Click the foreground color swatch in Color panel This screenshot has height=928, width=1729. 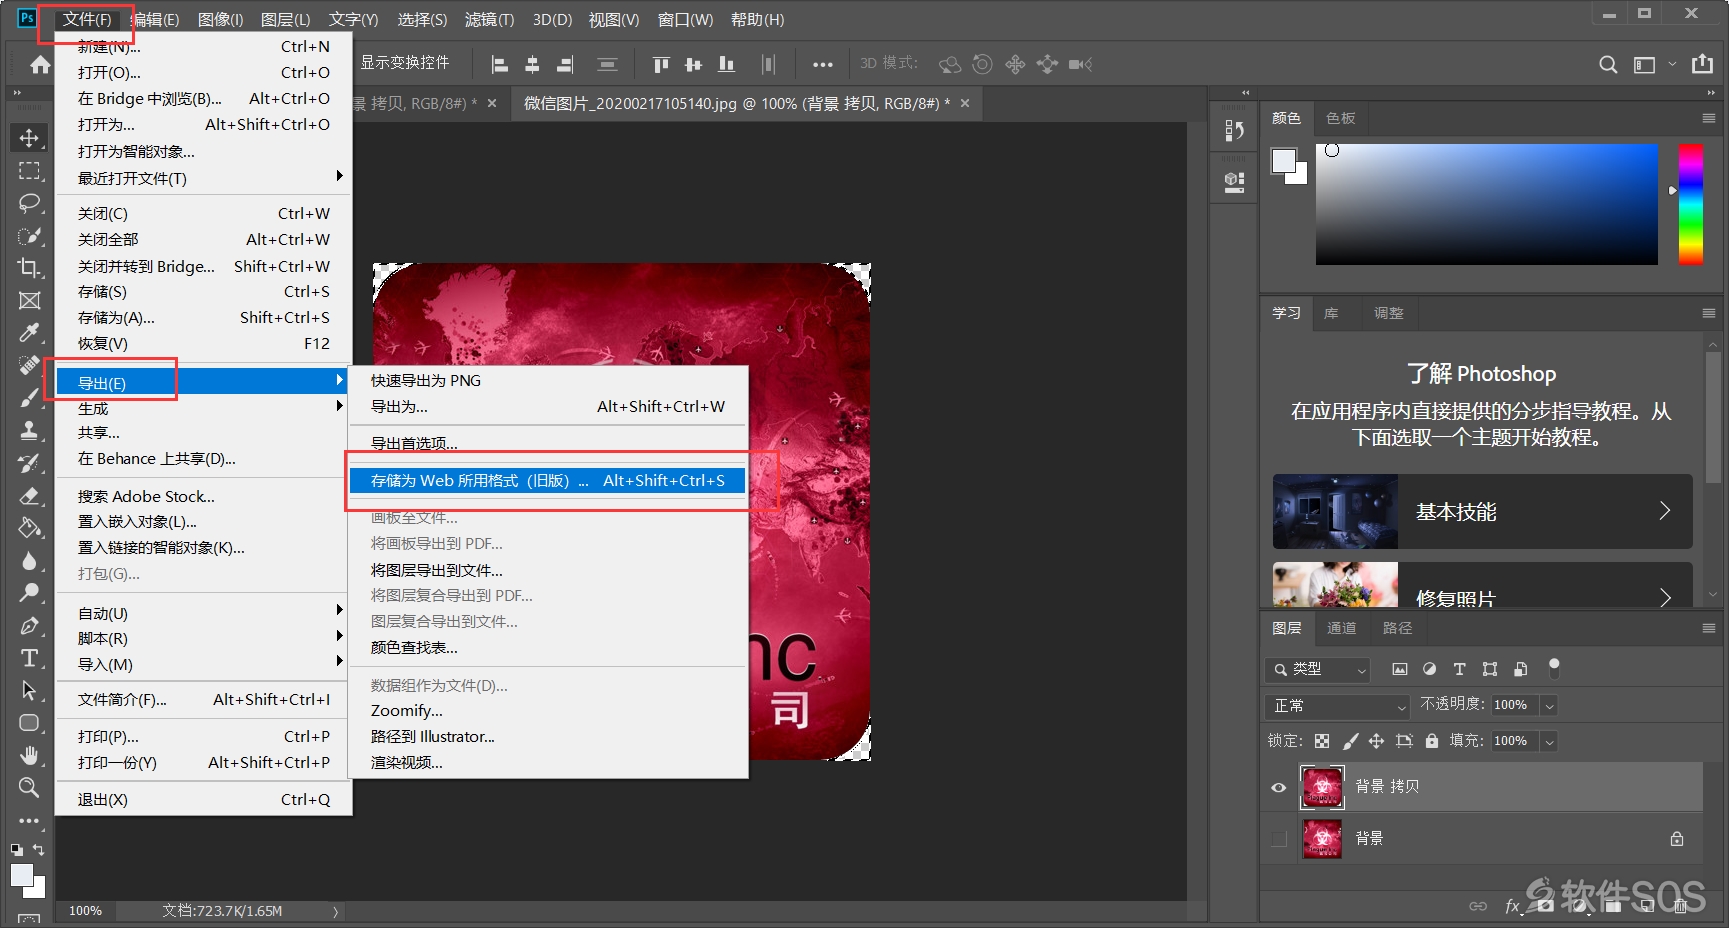tap(1284, 161)
